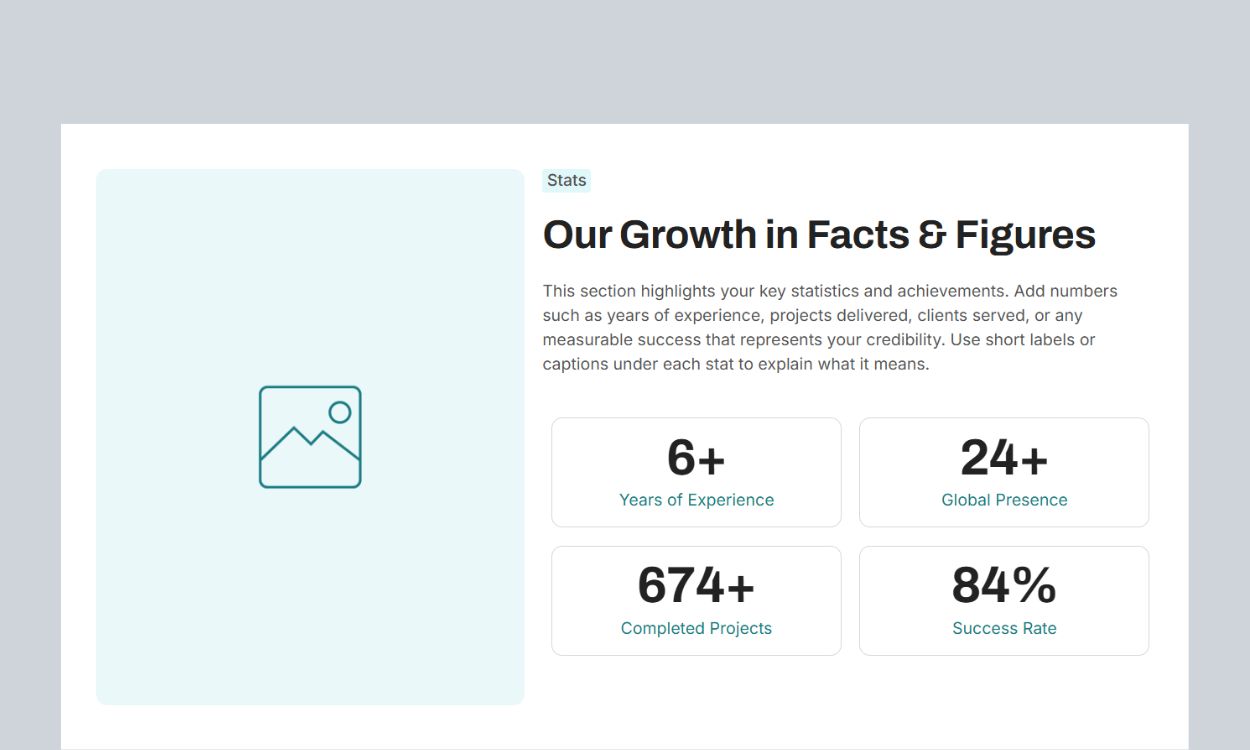Select the paragraph starting "This section highlights"

(830, 327)
